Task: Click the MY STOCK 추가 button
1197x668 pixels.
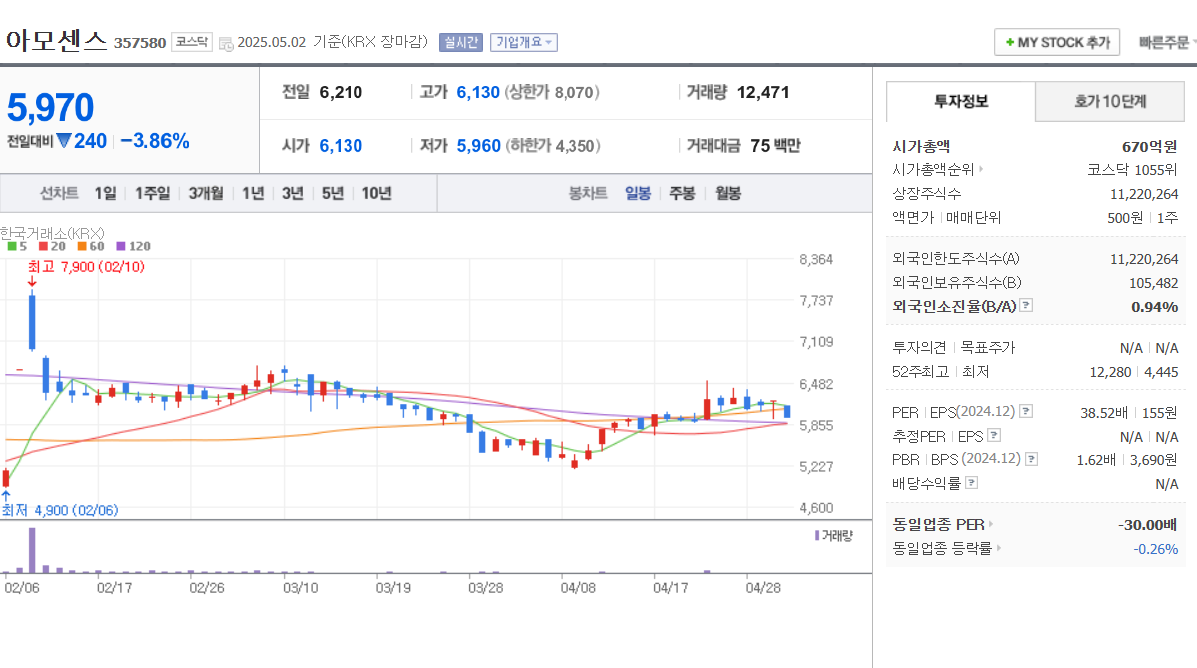Action: [1056, 42]
